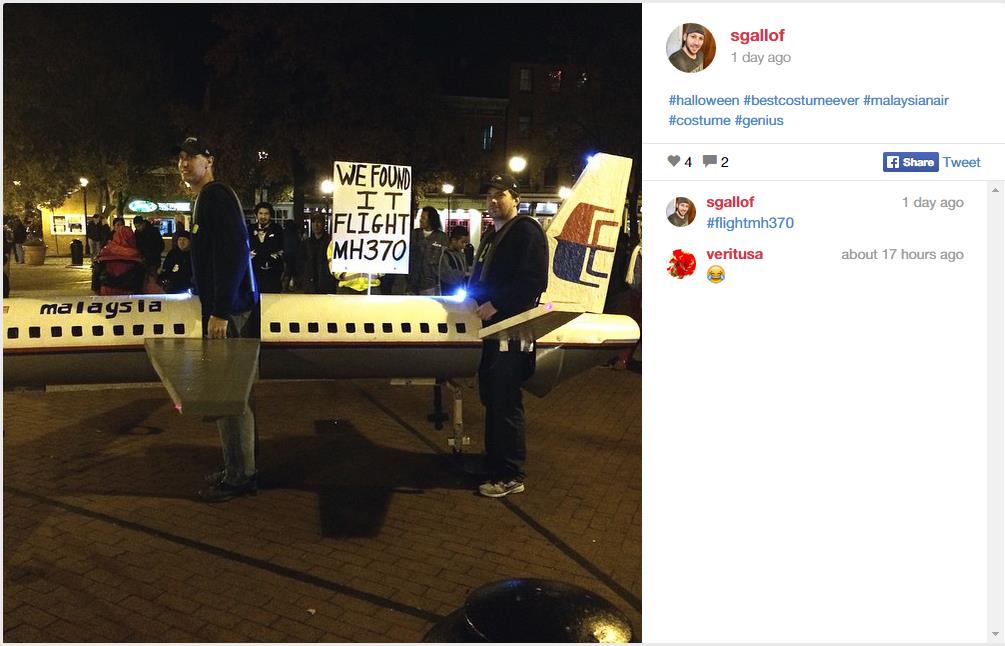Open sgallof's large profile avatar
This screenshot has height=646, width=1005.
(691, 47)
